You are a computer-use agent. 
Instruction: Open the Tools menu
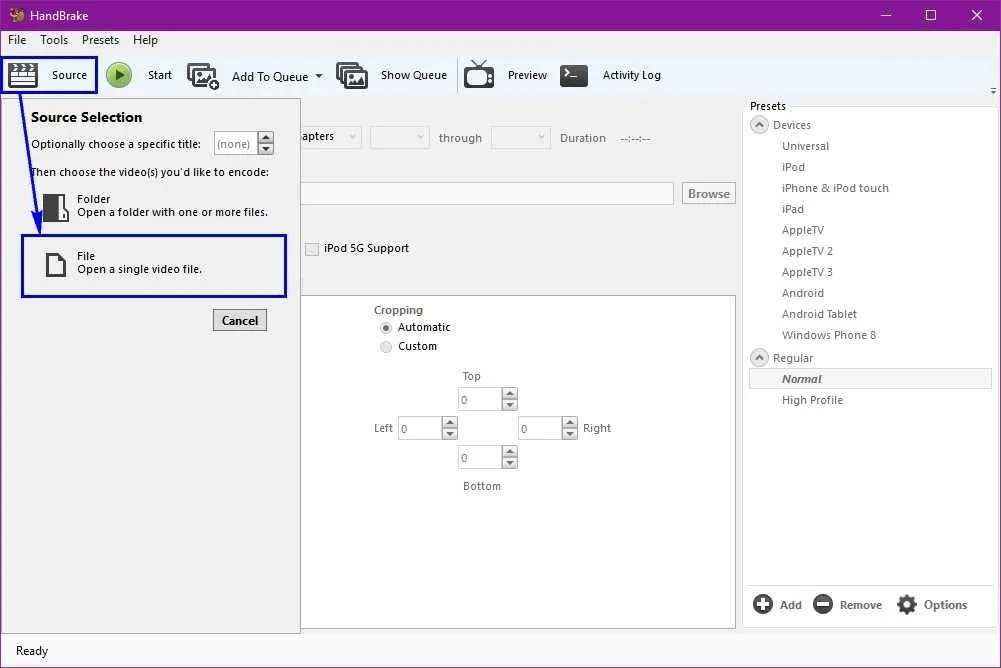tap(54, 40)
